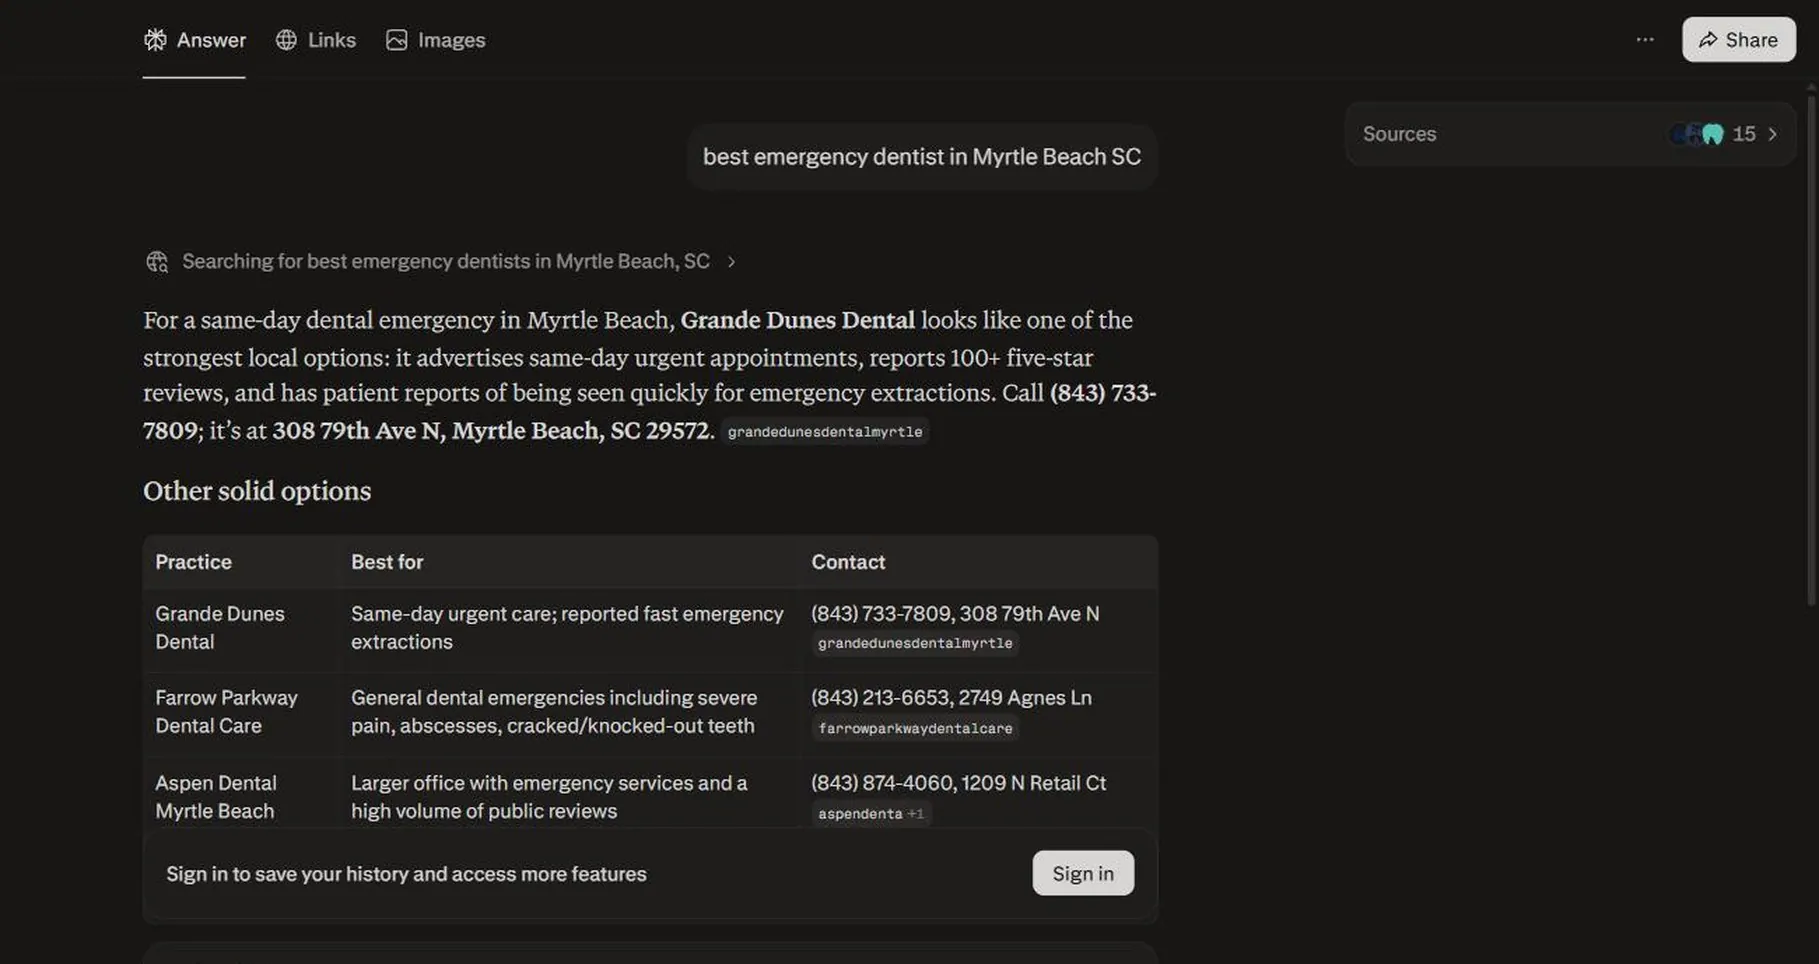Viewport: 1819px width, 964px height.
Task: Sign in using the Sign in button
Action: (x=1083, y=873)
